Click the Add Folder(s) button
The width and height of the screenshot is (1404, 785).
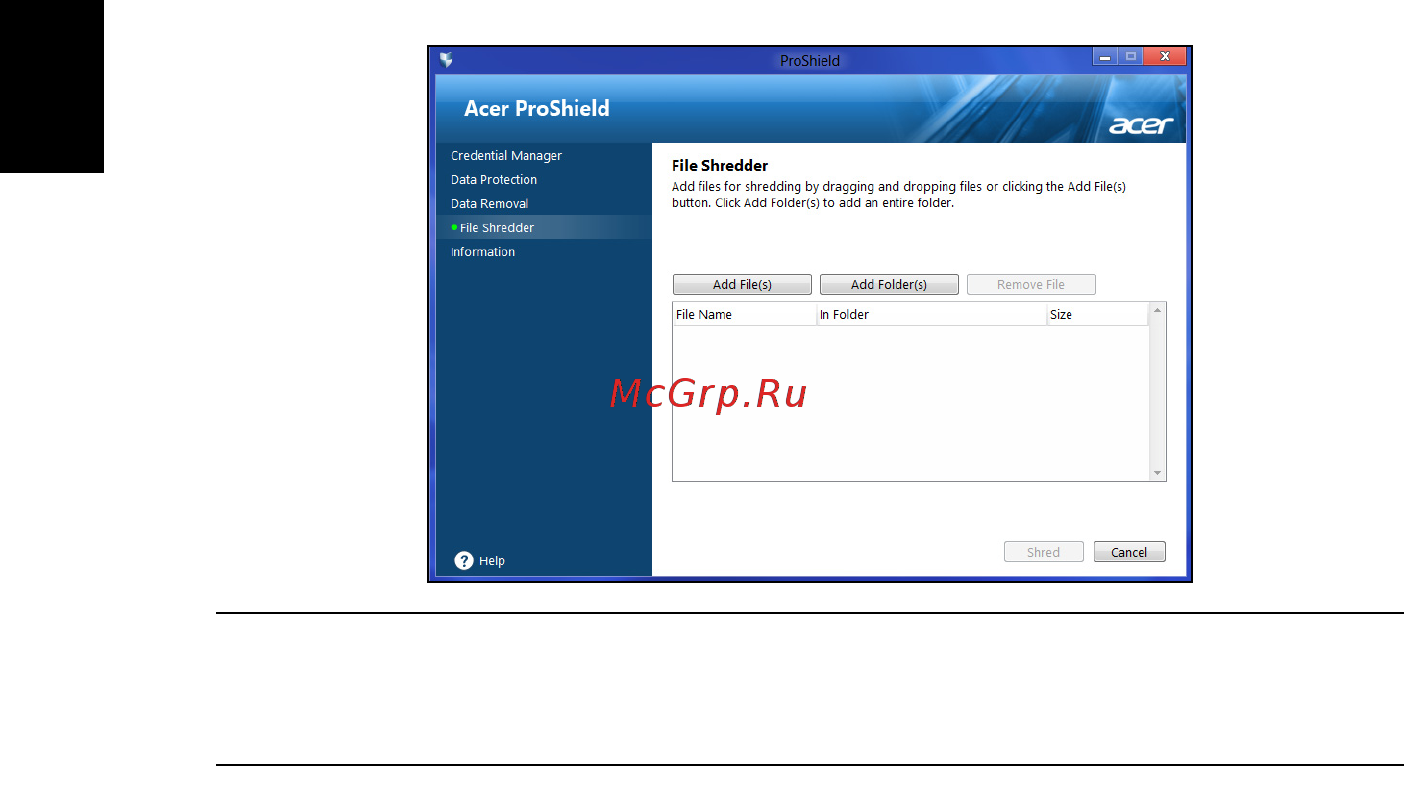889,285
